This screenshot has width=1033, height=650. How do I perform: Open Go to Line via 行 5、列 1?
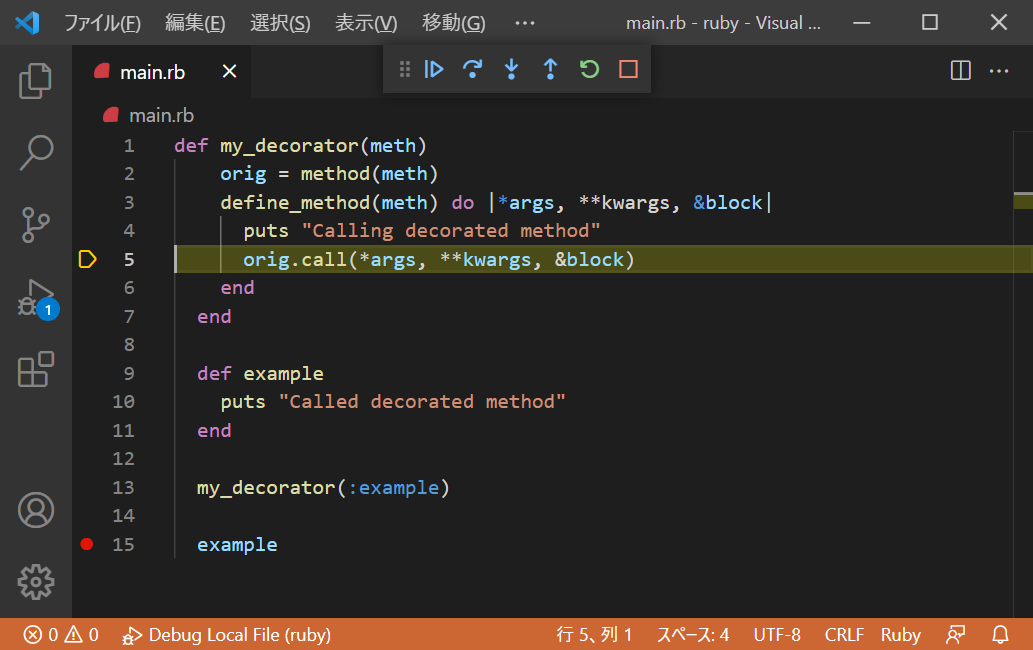point(594,635)
